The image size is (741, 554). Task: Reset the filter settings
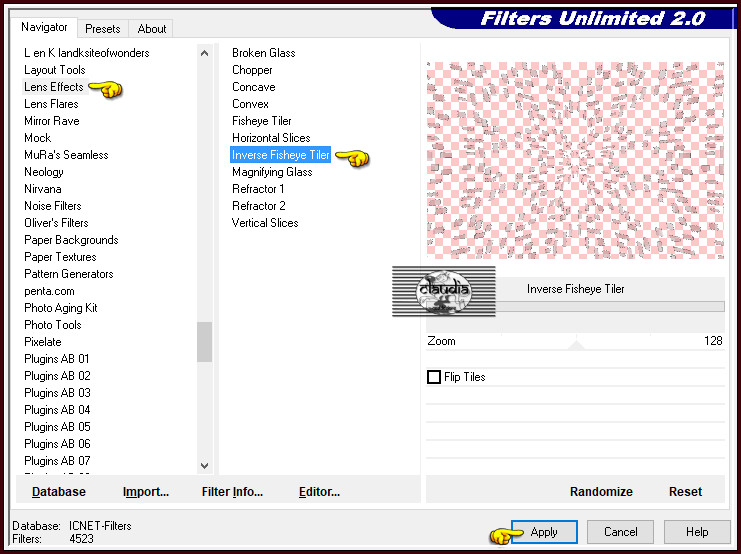pos(685,492)
